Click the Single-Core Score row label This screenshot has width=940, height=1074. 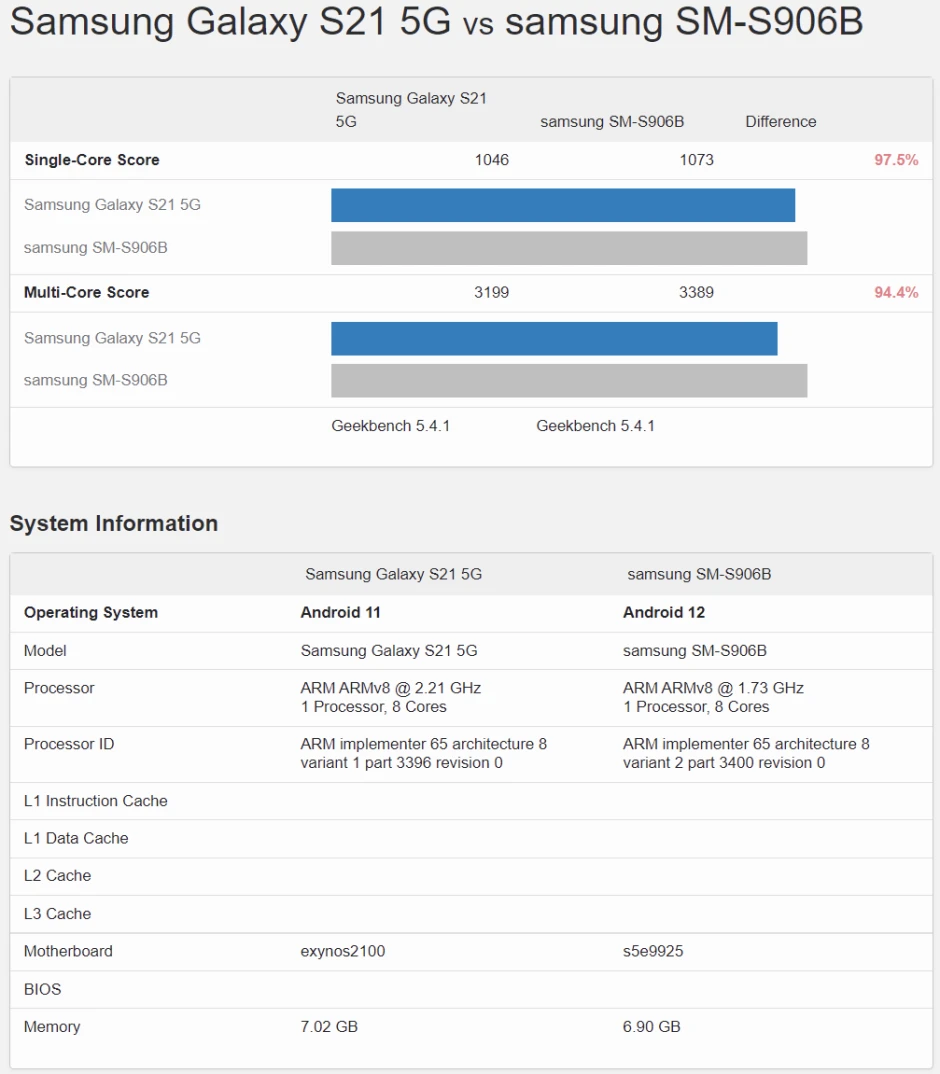click(x=92, y=160)
